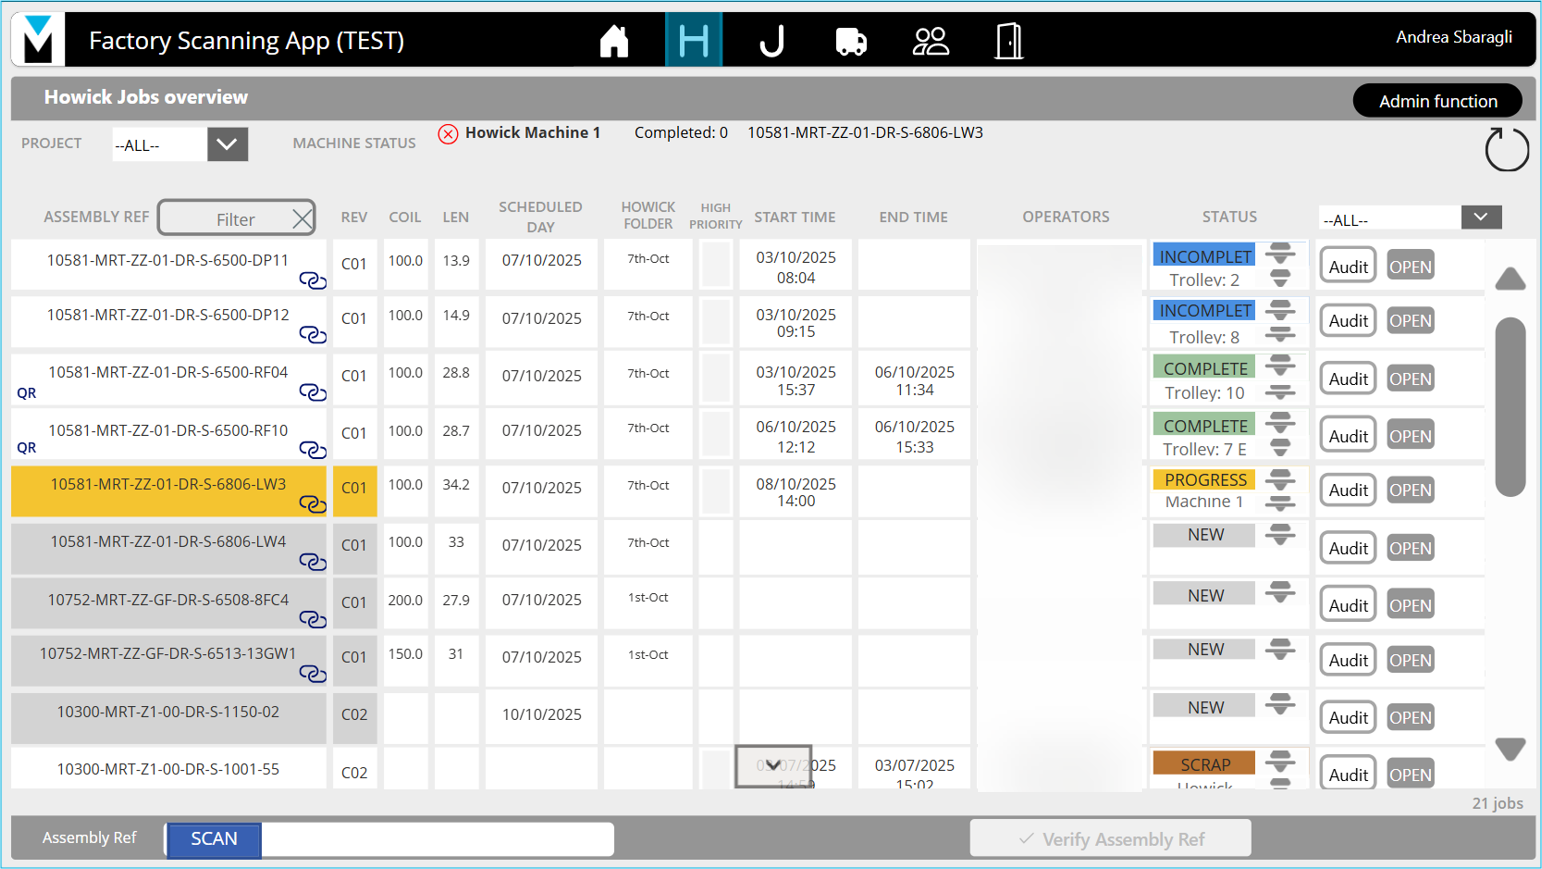
Task: Toggle High Priority box for 6500-RF10
Action: [716, 435]
